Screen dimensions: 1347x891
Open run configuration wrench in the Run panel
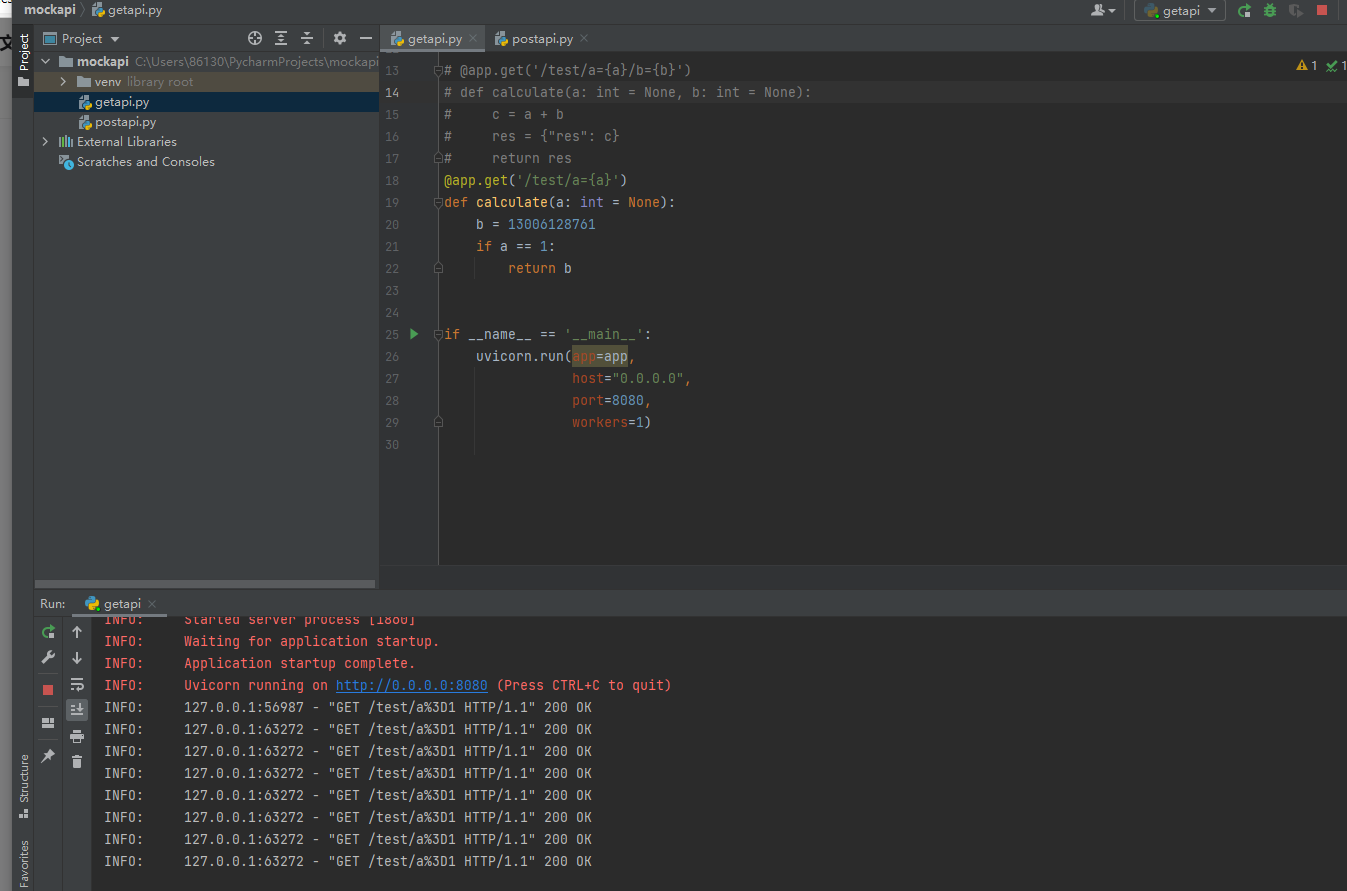point(48,658)
